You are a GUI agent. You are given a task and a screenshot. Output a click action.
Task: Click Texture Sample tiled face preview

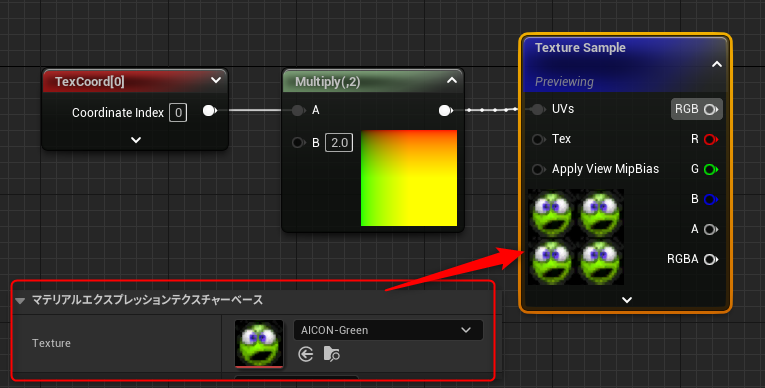click(x=576, y=237)
